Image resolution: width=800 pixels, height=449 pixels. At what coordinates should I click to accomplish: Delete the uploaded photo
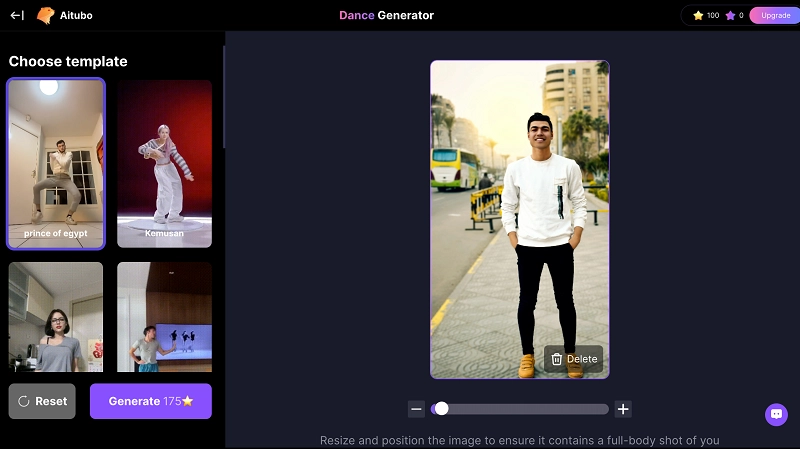pos(573,359)
